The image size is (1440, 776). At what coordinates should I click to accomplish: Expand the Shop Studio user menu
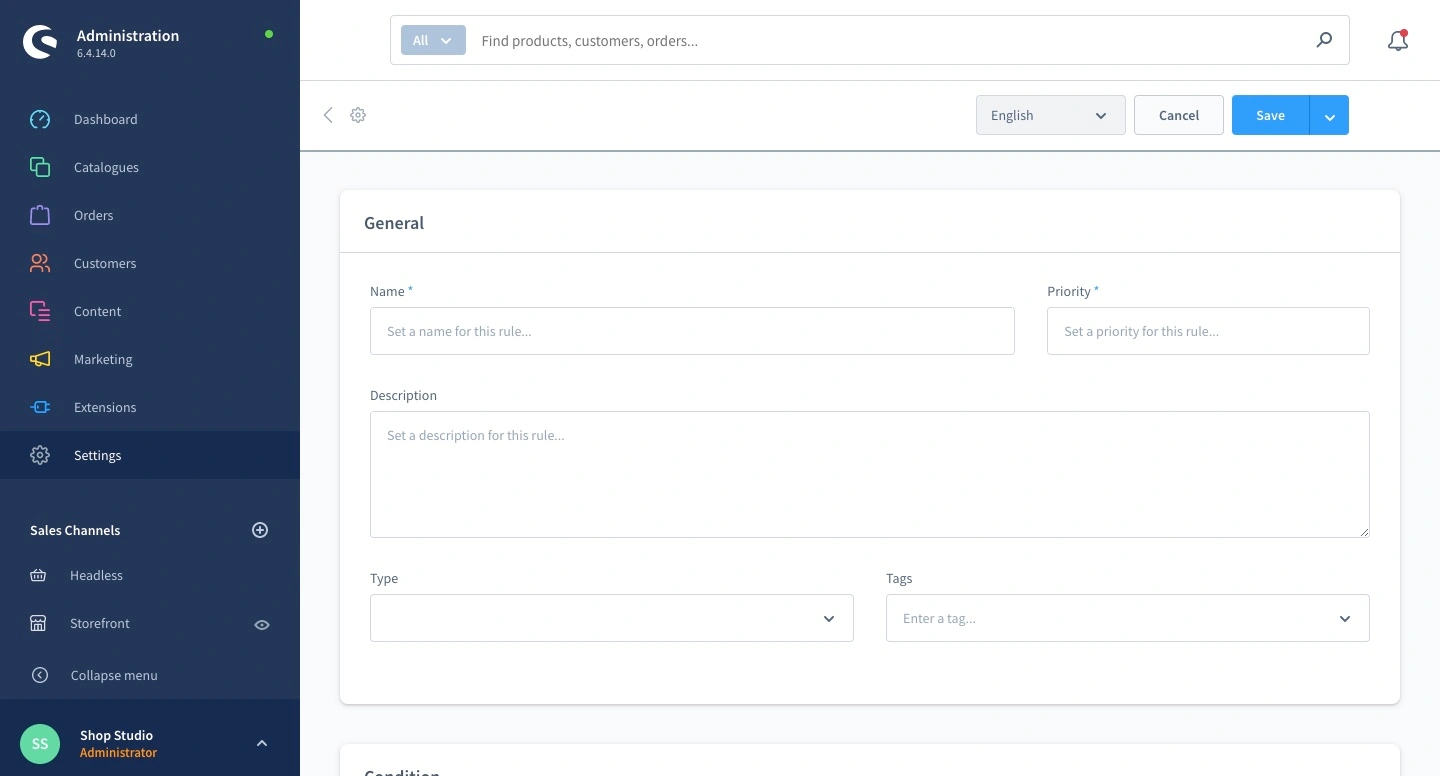261,743
